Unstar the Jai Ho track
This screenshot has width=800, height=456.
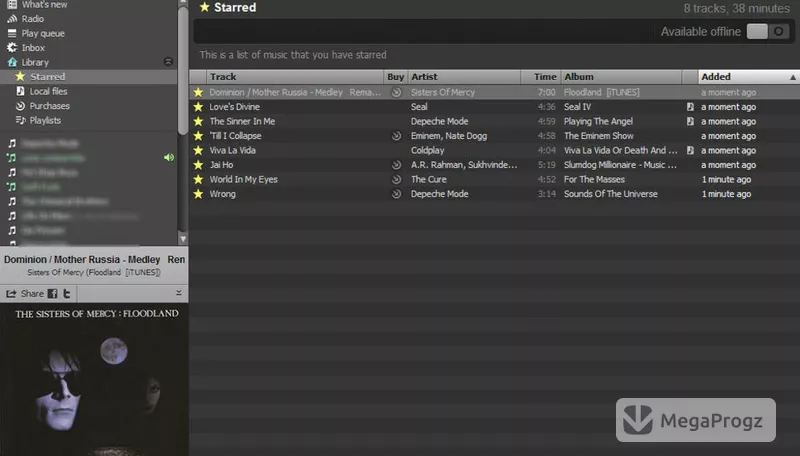pos(198,165)
